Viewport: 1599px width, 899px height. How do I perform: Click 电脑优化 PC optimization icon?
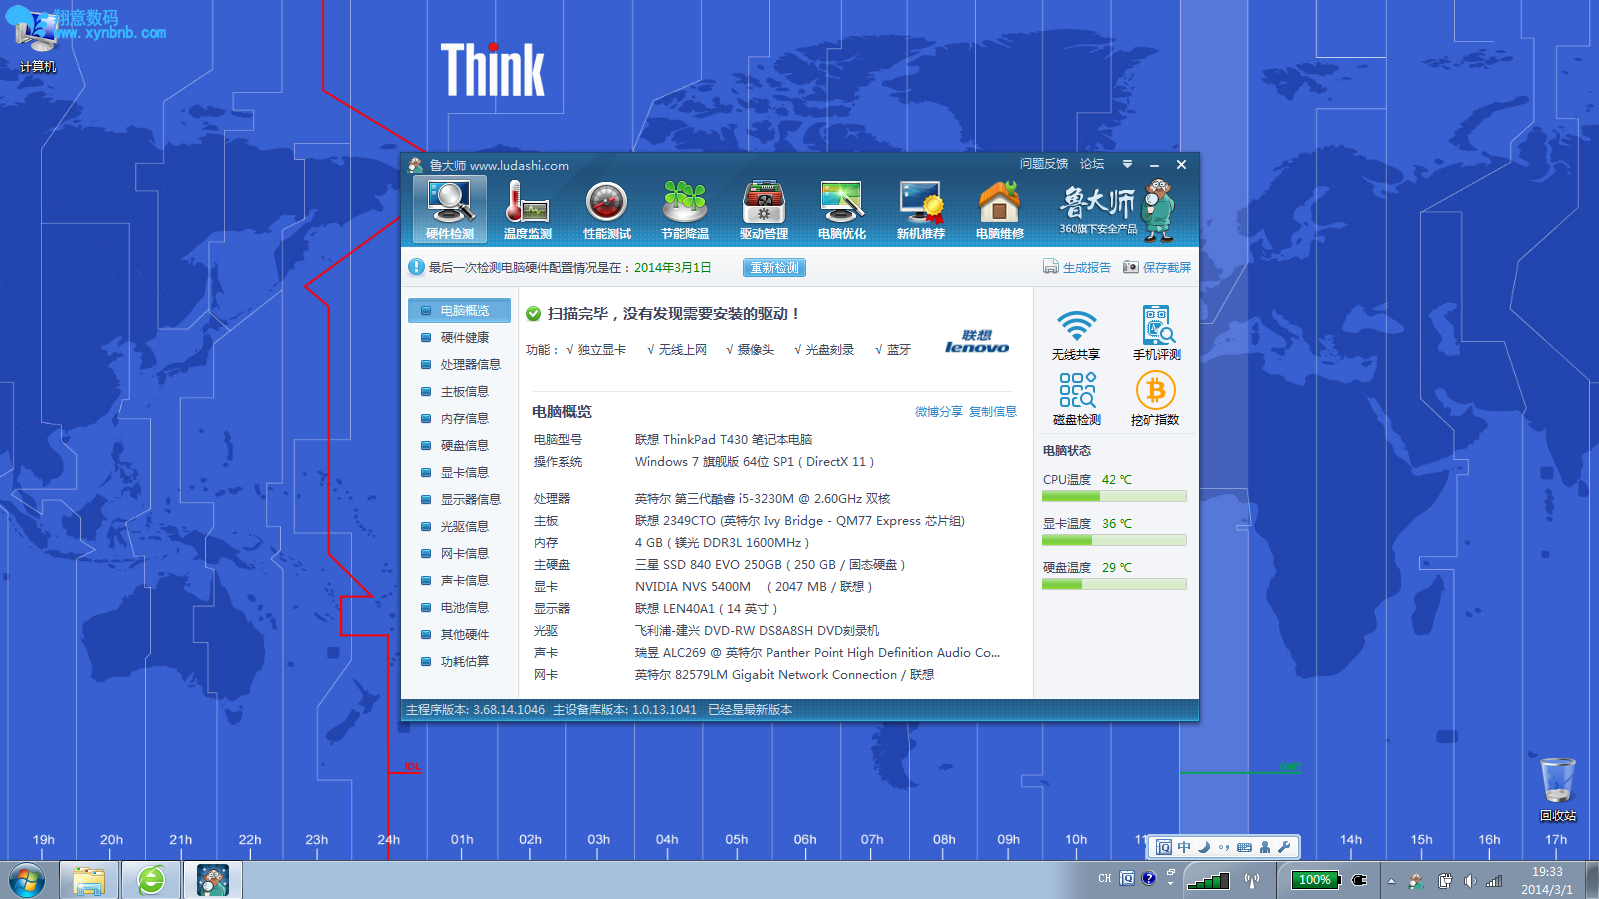point(842,210)
